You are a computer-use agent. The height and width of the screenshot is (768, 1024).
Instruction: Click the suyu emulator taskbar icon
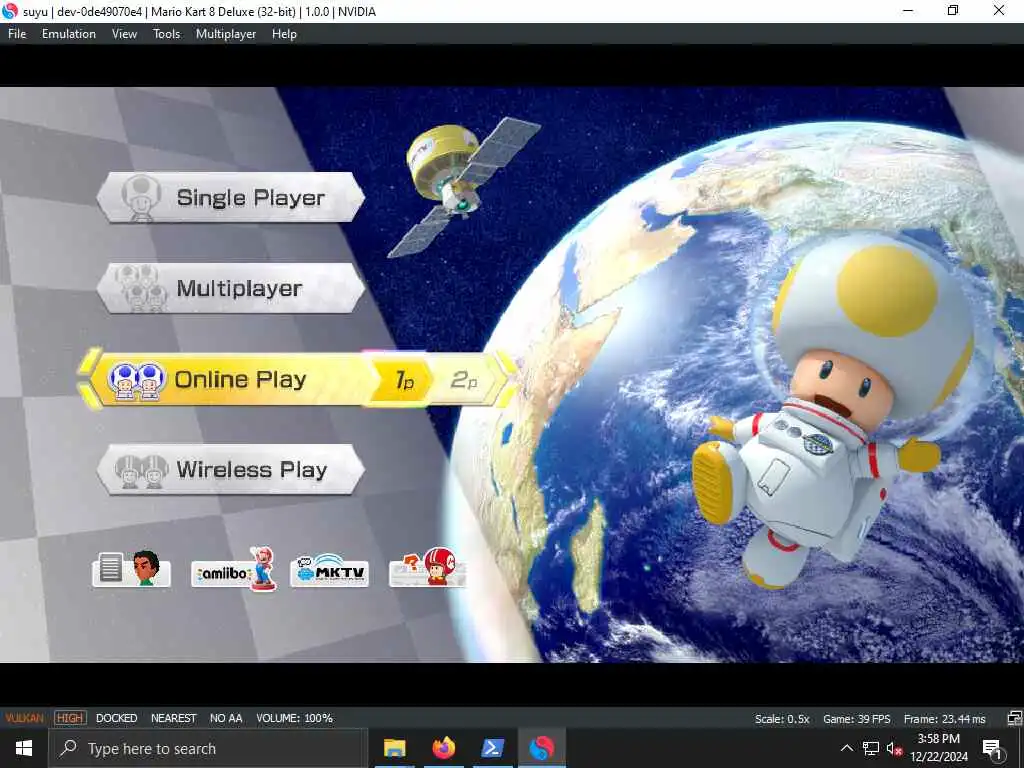point(541,748)
